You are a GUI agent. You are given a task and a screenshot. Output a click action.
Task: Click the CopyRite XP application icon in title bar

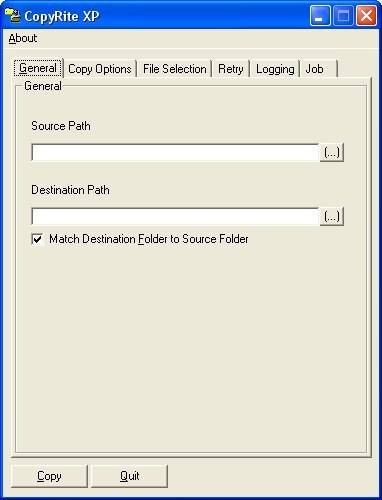coord(13,16)
